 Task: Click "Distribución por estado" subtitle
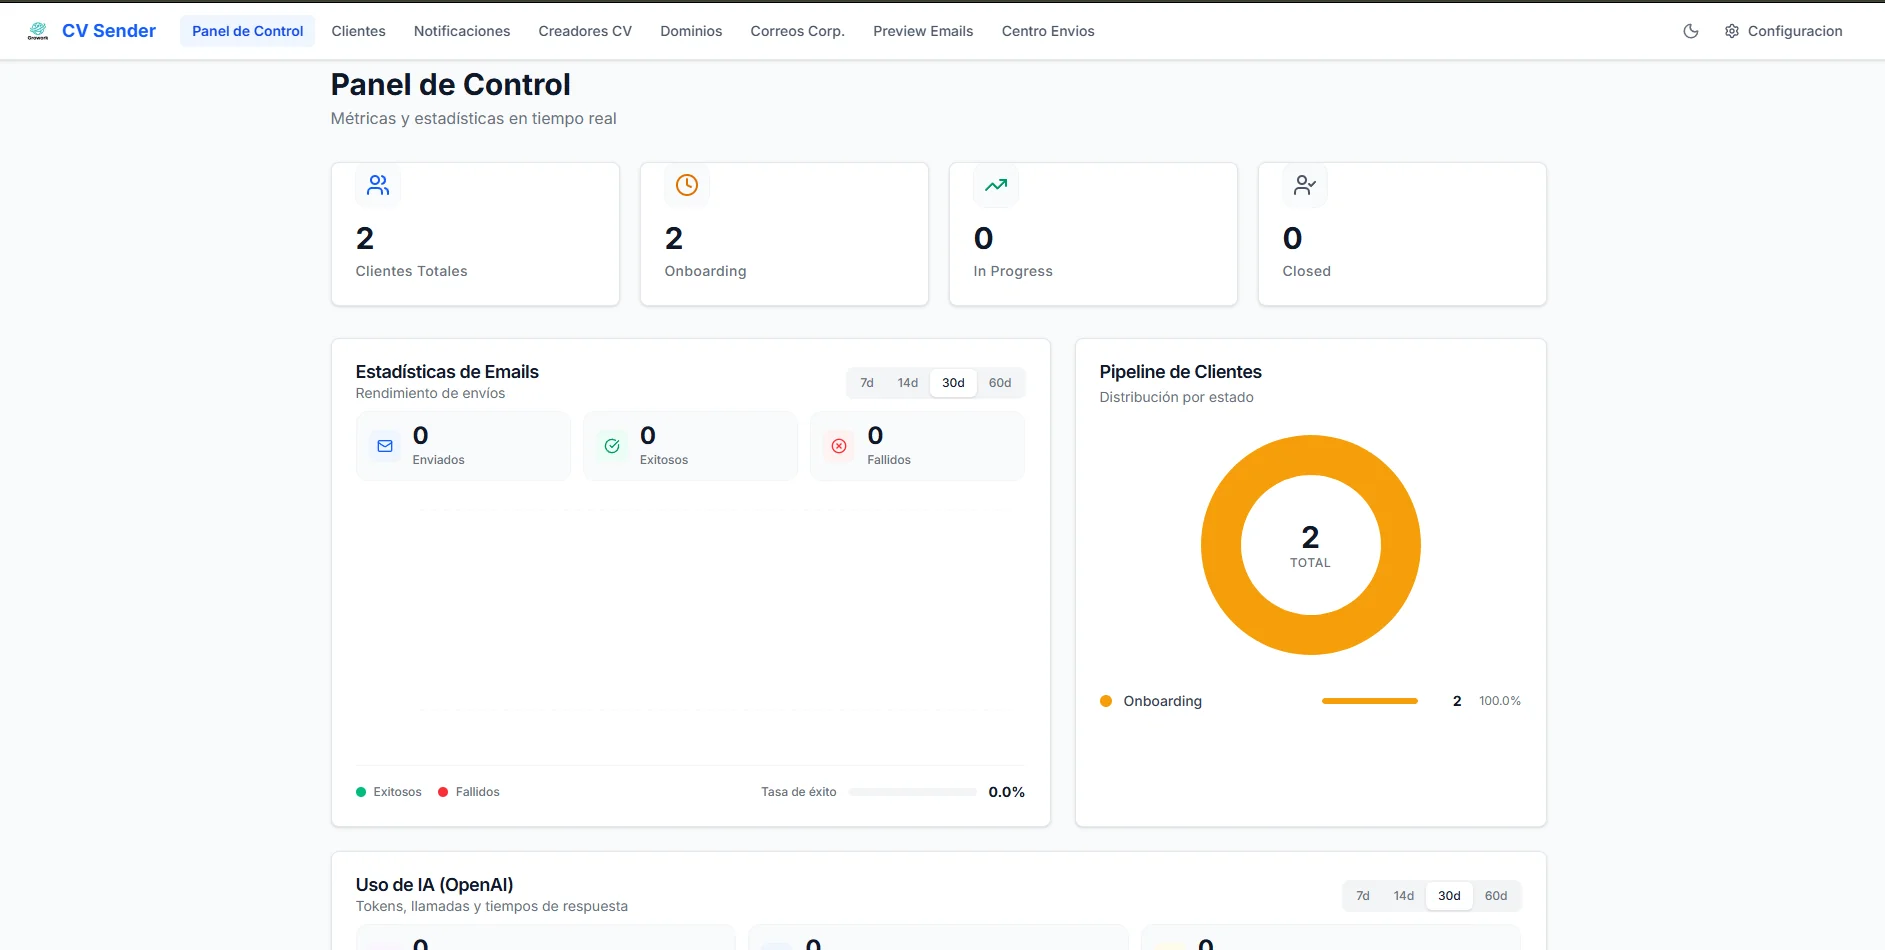tap(1176, 397)
